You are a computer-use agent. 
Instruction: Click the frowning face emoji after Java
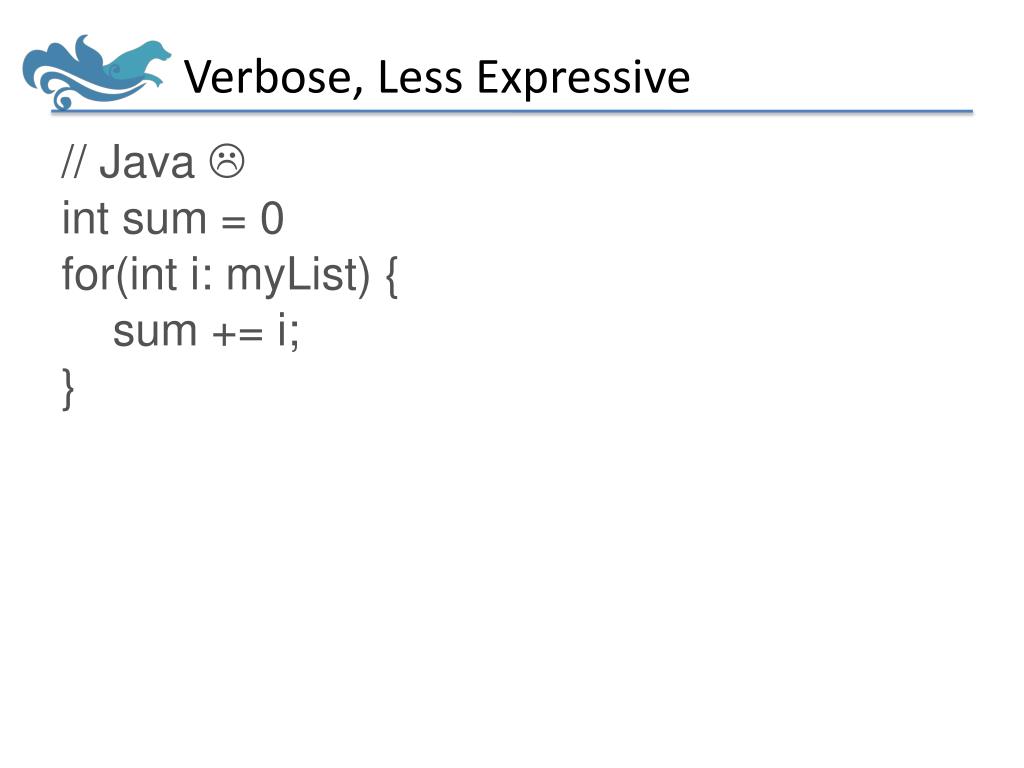pos(227,161)
